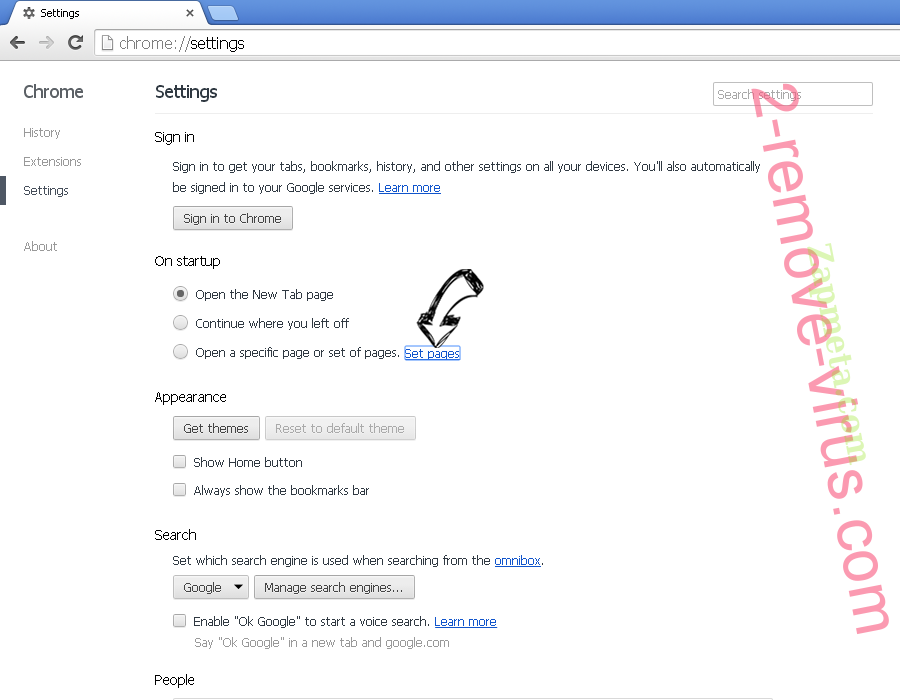
Task: Click Sign in to Chrome button
Action: [x=232, y=218]
